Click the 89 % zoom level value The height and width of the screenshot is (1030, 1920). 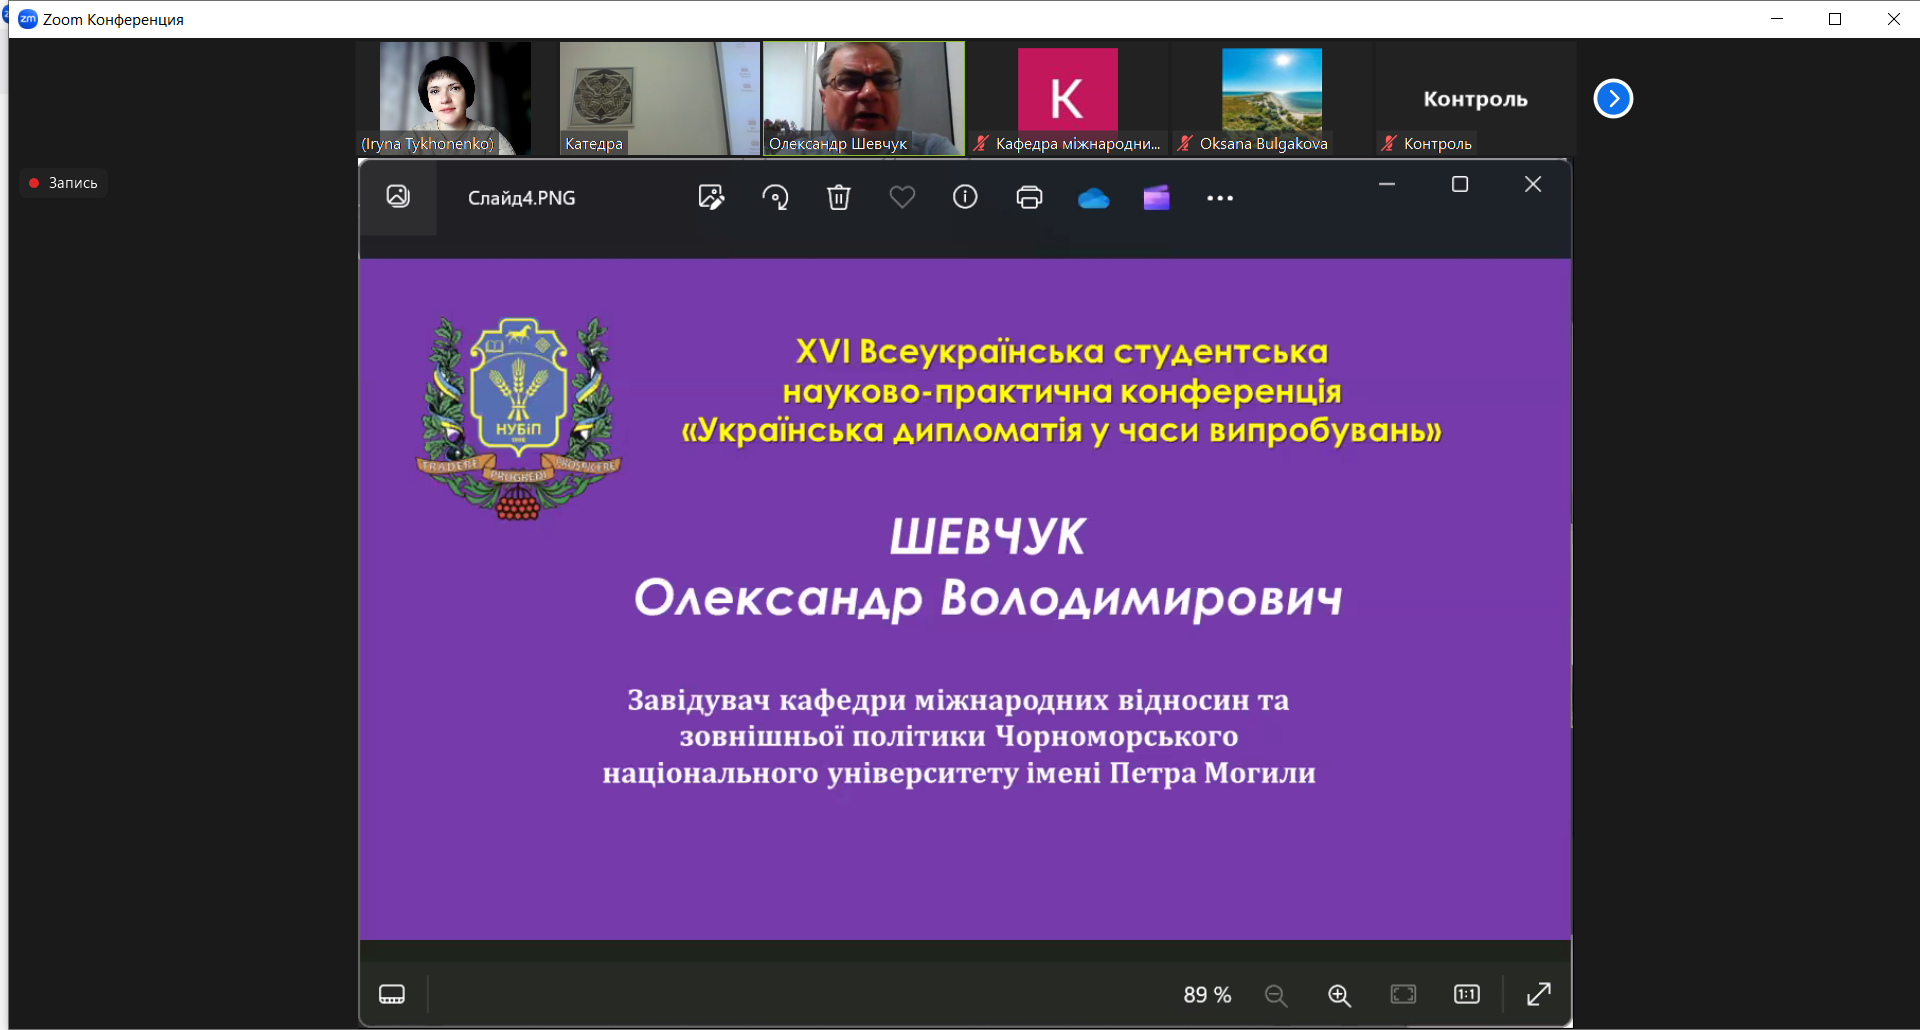point(1207,995)
